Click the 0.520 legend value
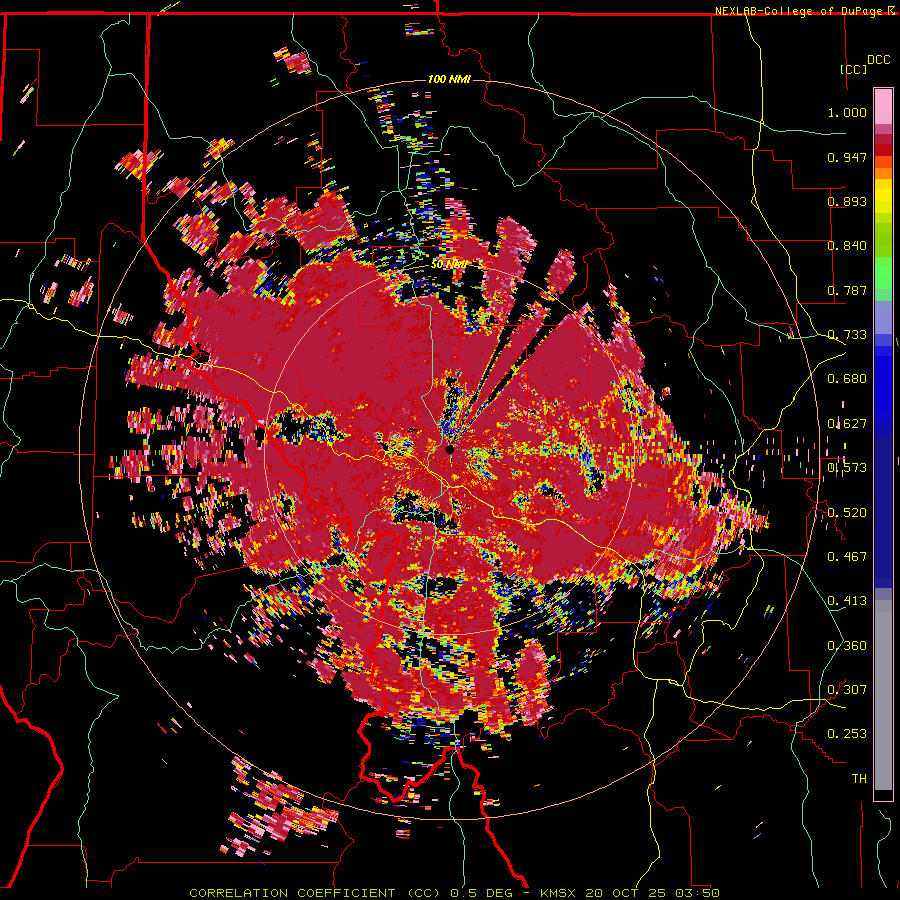Viewport: 900px width, 900px height. pyautogui.click(x=847, y=512)
